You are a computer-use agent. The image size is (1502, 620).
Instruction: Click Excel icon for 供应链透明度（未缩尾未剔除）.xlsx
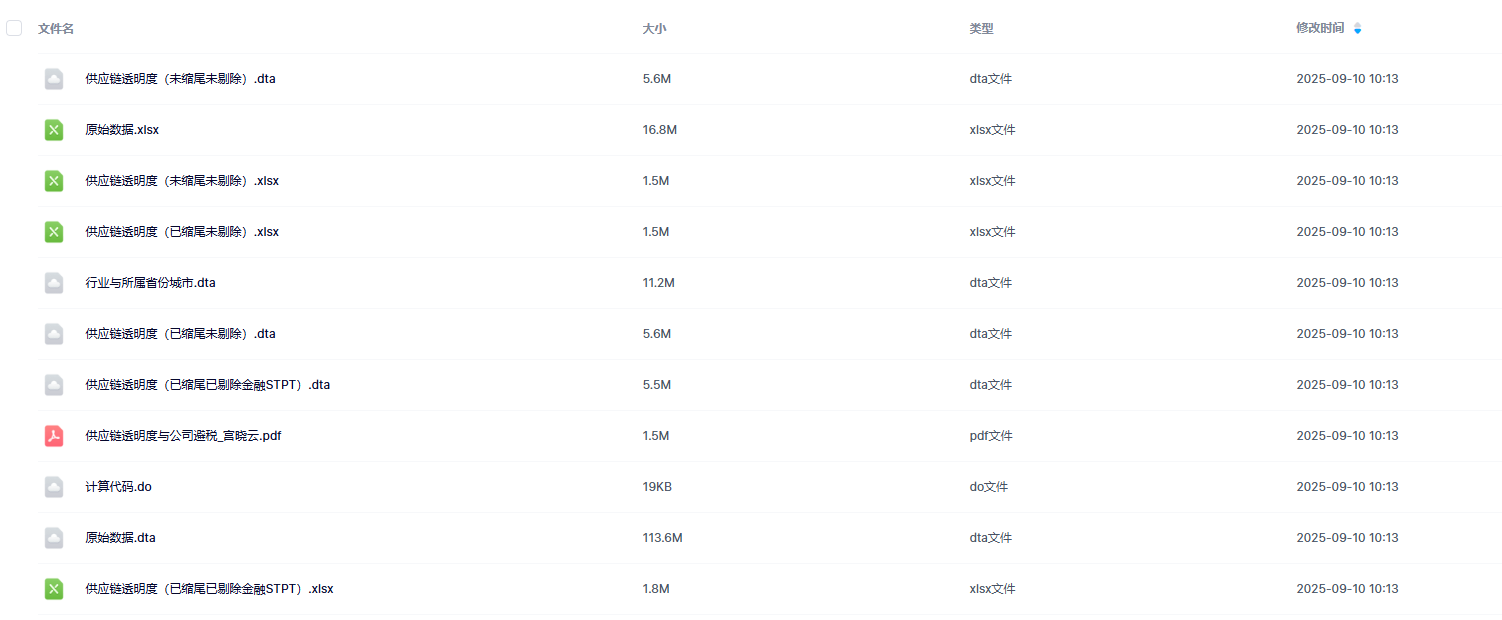[54, 181]
